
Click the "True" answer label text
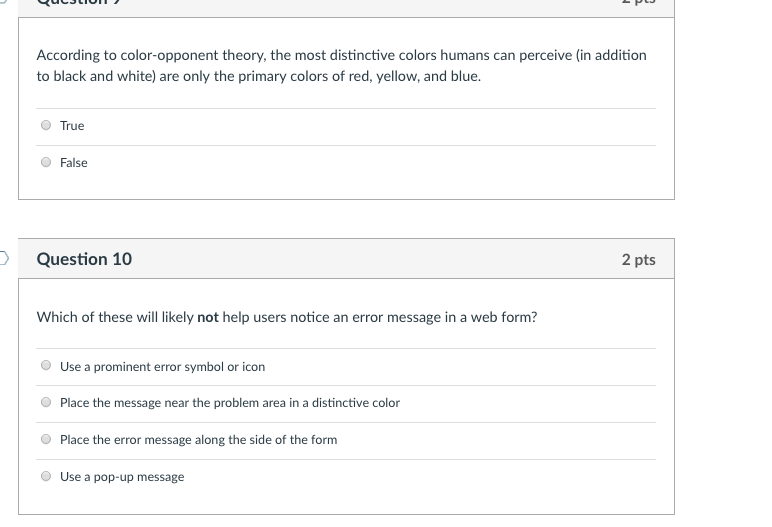[x=72, y=126]
